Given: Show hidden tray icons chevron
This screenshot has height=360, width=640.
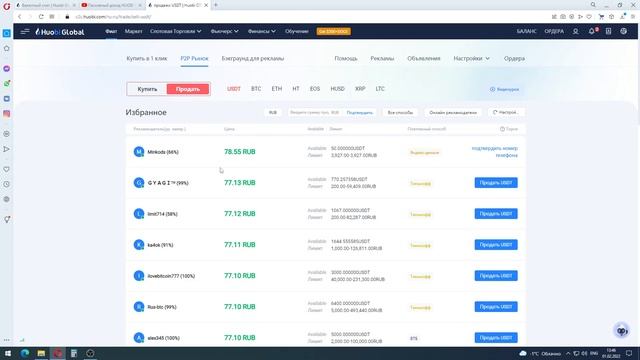Looking at the screenshot, I should [x=568, y=353].
